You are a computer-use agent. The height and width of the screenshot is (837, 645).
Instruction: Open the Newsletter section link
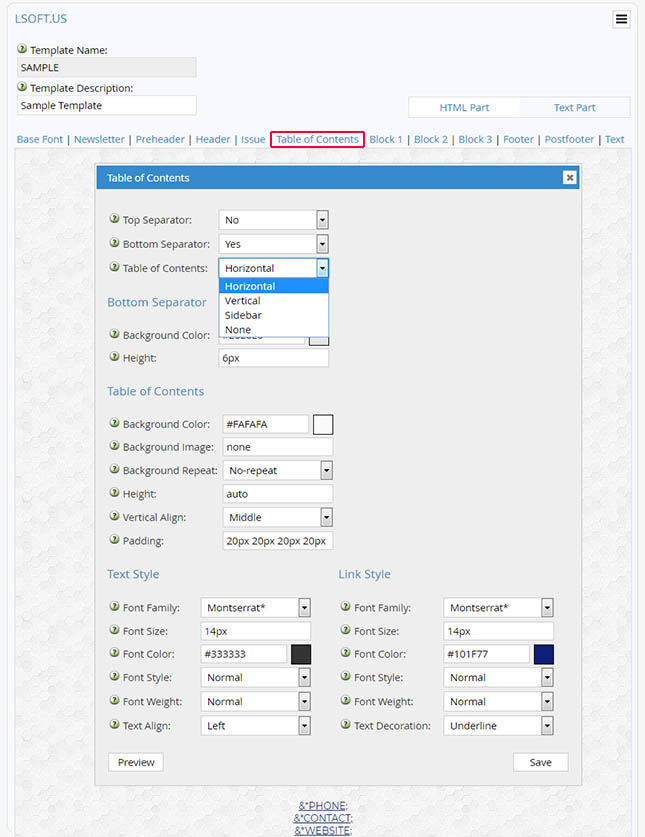[x=99, y=139]
